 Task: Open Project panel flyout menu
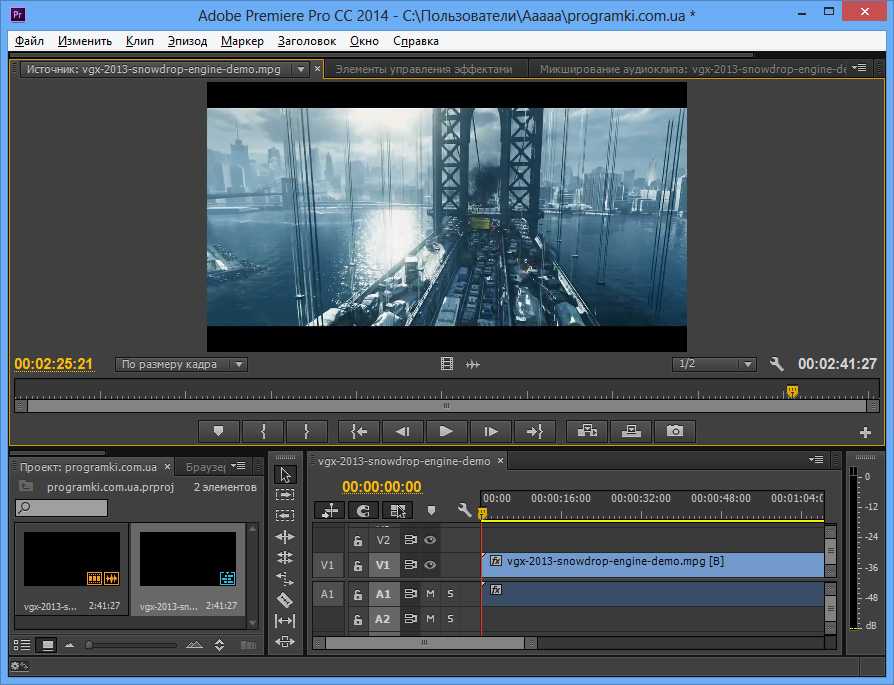pos(238,467)
